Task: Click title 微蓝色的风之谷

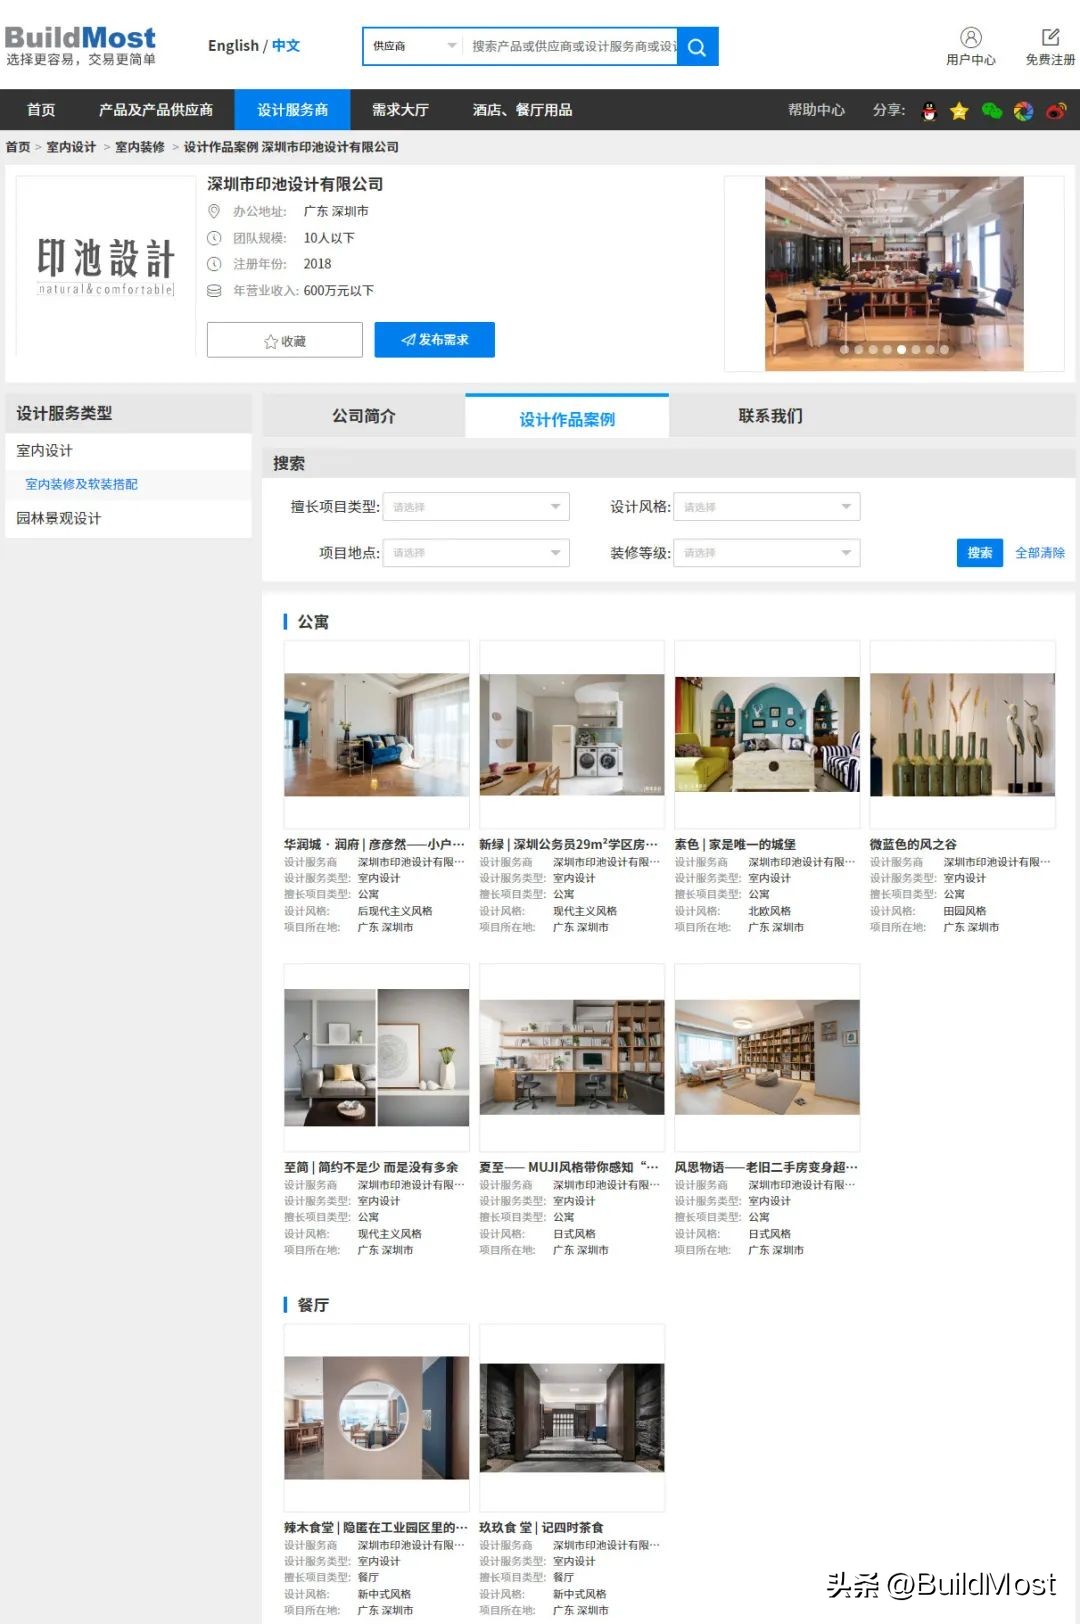Action: click(913, 844)
